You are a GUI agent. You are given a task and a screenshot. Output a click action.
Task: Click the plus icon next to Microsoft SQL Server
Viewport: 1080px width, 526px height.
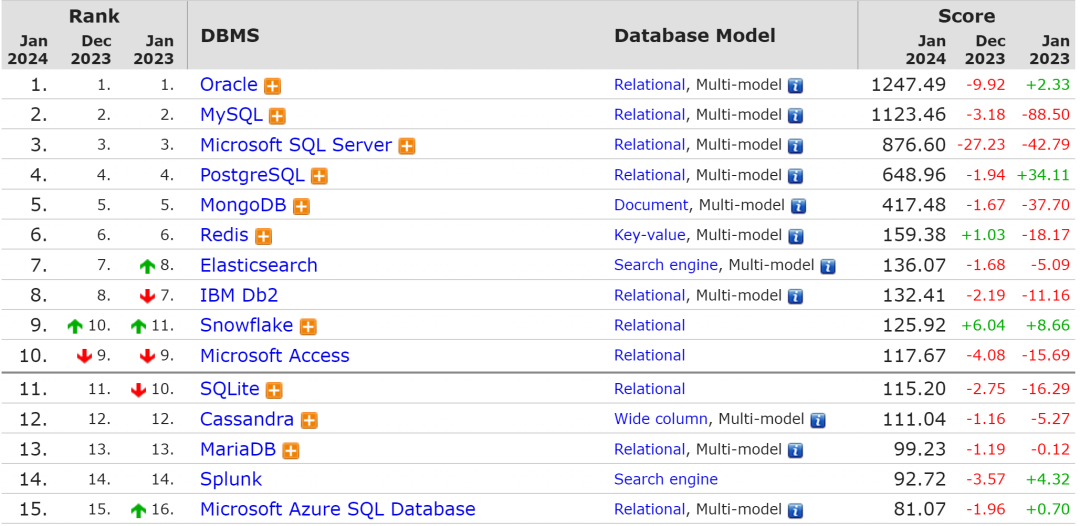[407, 146]
